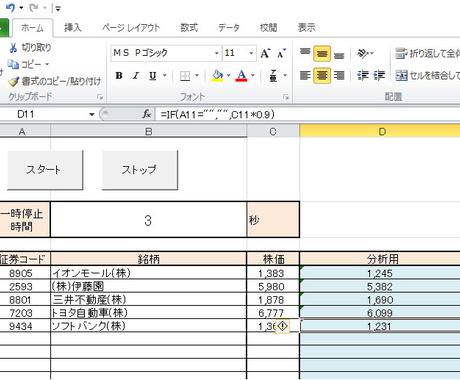Increase indent icon
The width and height of the screenshot is (460, 380).
pos(379,76)
